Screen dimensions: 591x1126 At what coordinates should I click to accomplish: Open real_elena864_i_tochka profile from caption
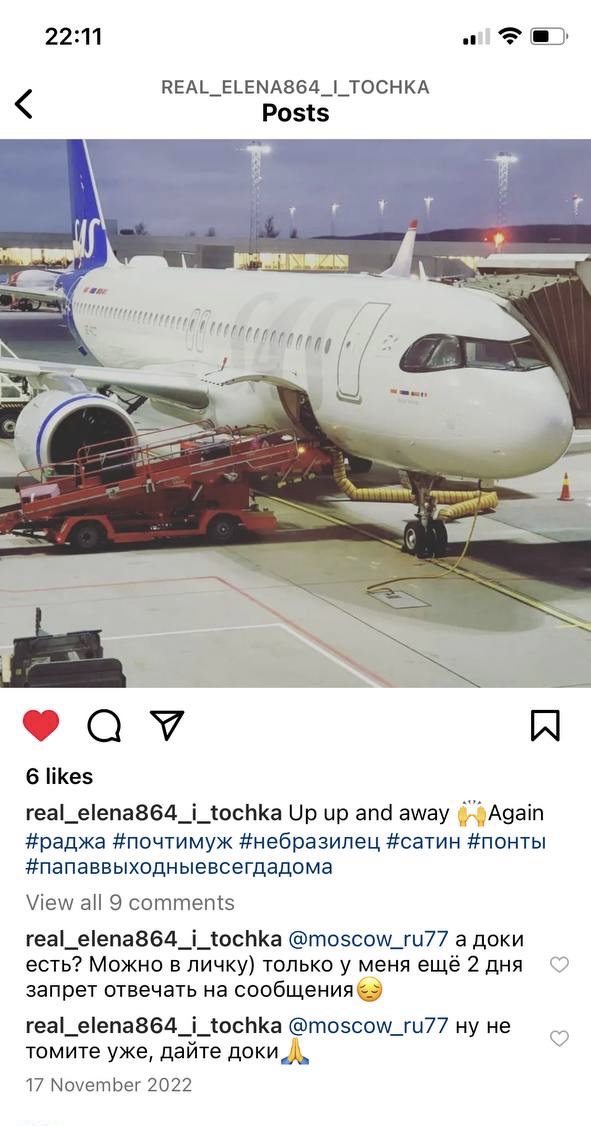pos(154,814)
